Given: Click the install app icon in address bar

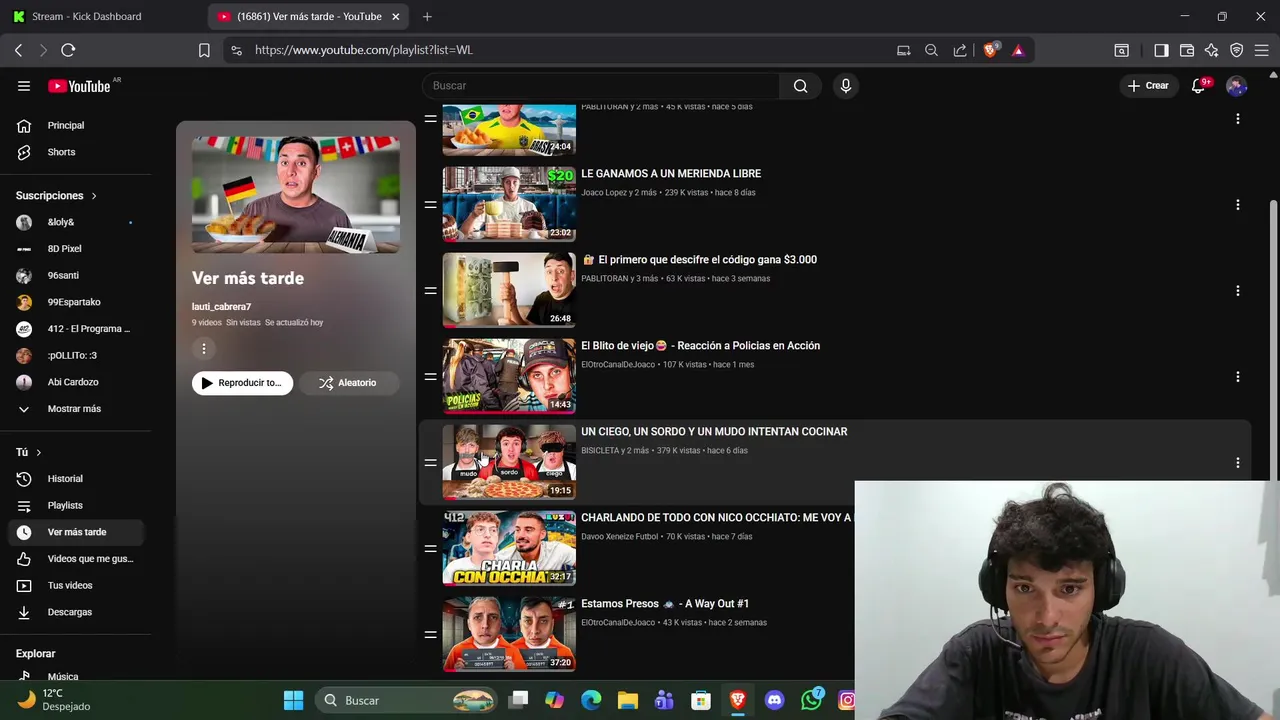Looking at the screenshot, I should tap(903, 50).
